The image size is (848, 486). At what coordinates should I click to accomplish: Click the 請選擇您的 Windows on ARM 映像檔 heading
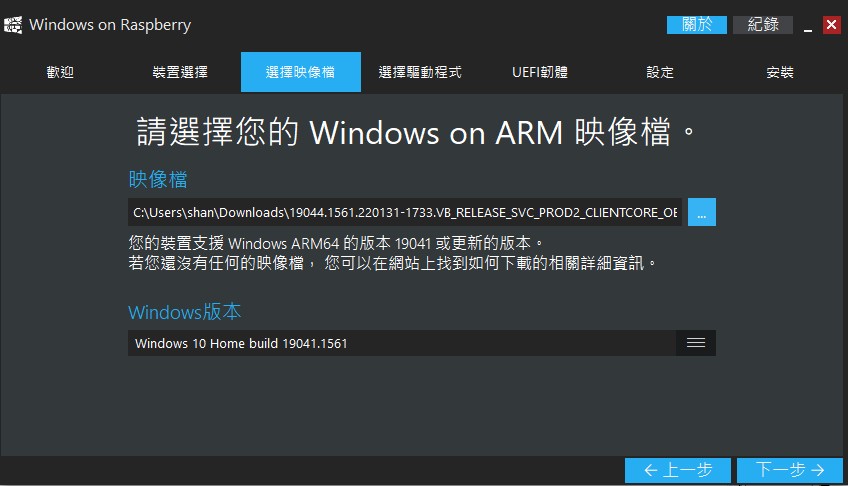click(415, 132)
